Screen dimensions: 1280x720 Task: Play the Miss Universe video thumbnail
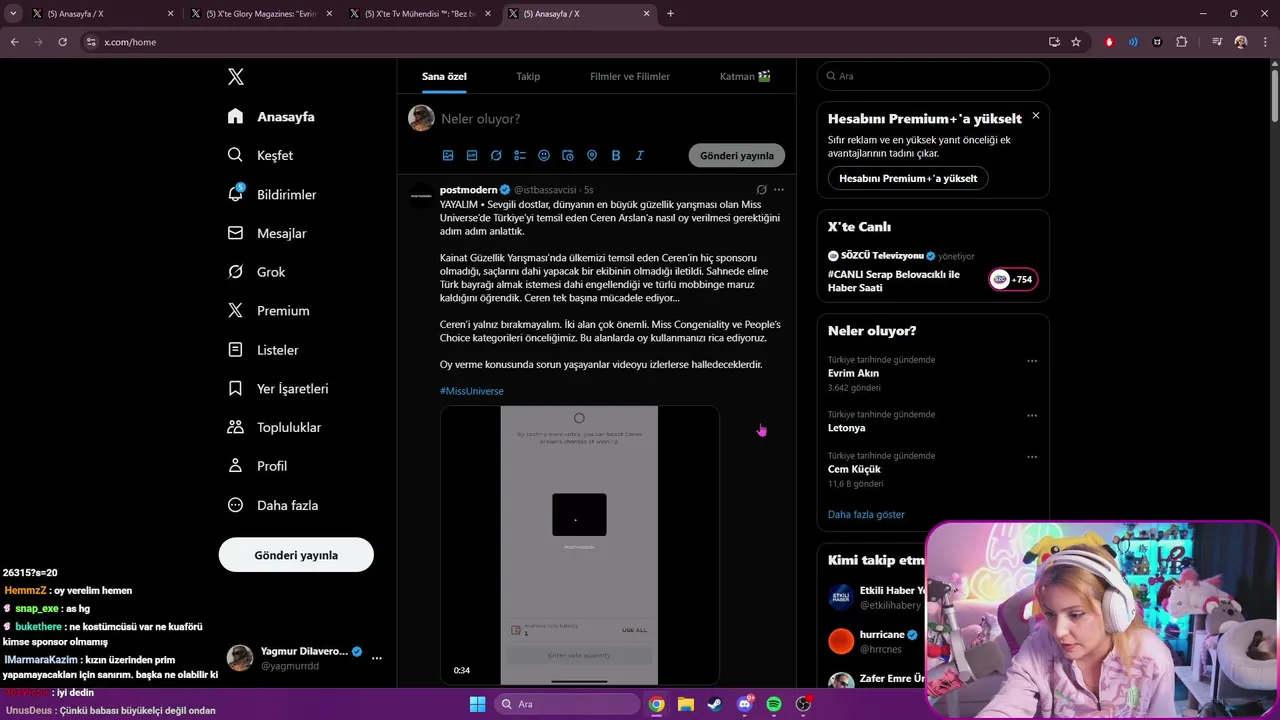pos(579,545)
